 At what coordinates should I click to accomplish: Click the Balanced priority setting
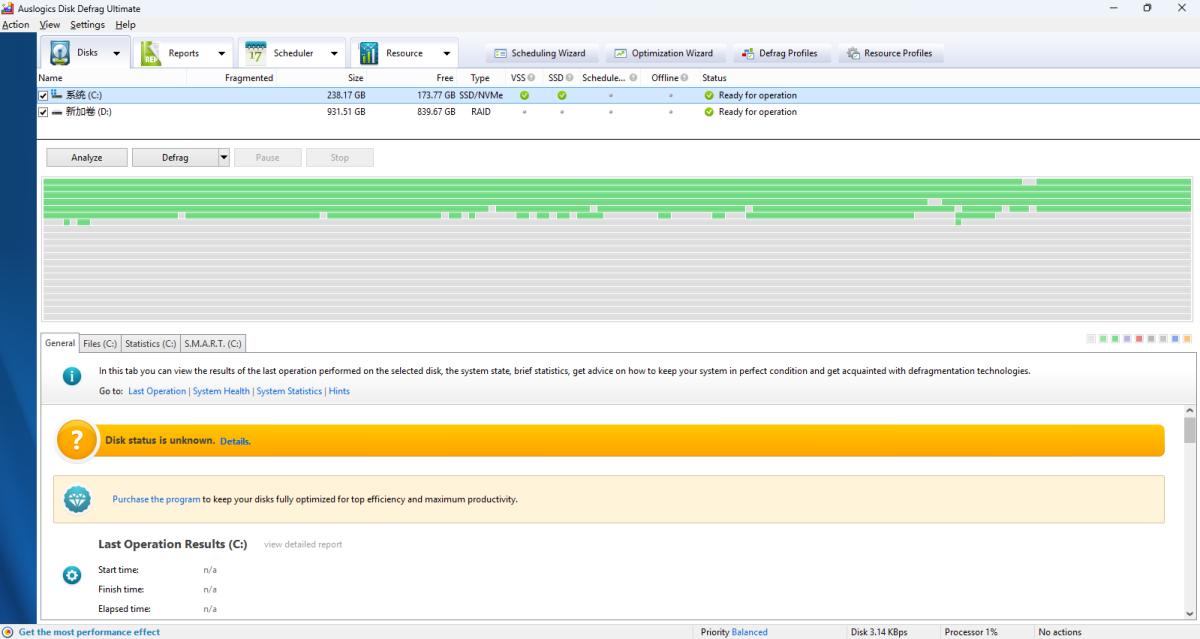(749, 632)
